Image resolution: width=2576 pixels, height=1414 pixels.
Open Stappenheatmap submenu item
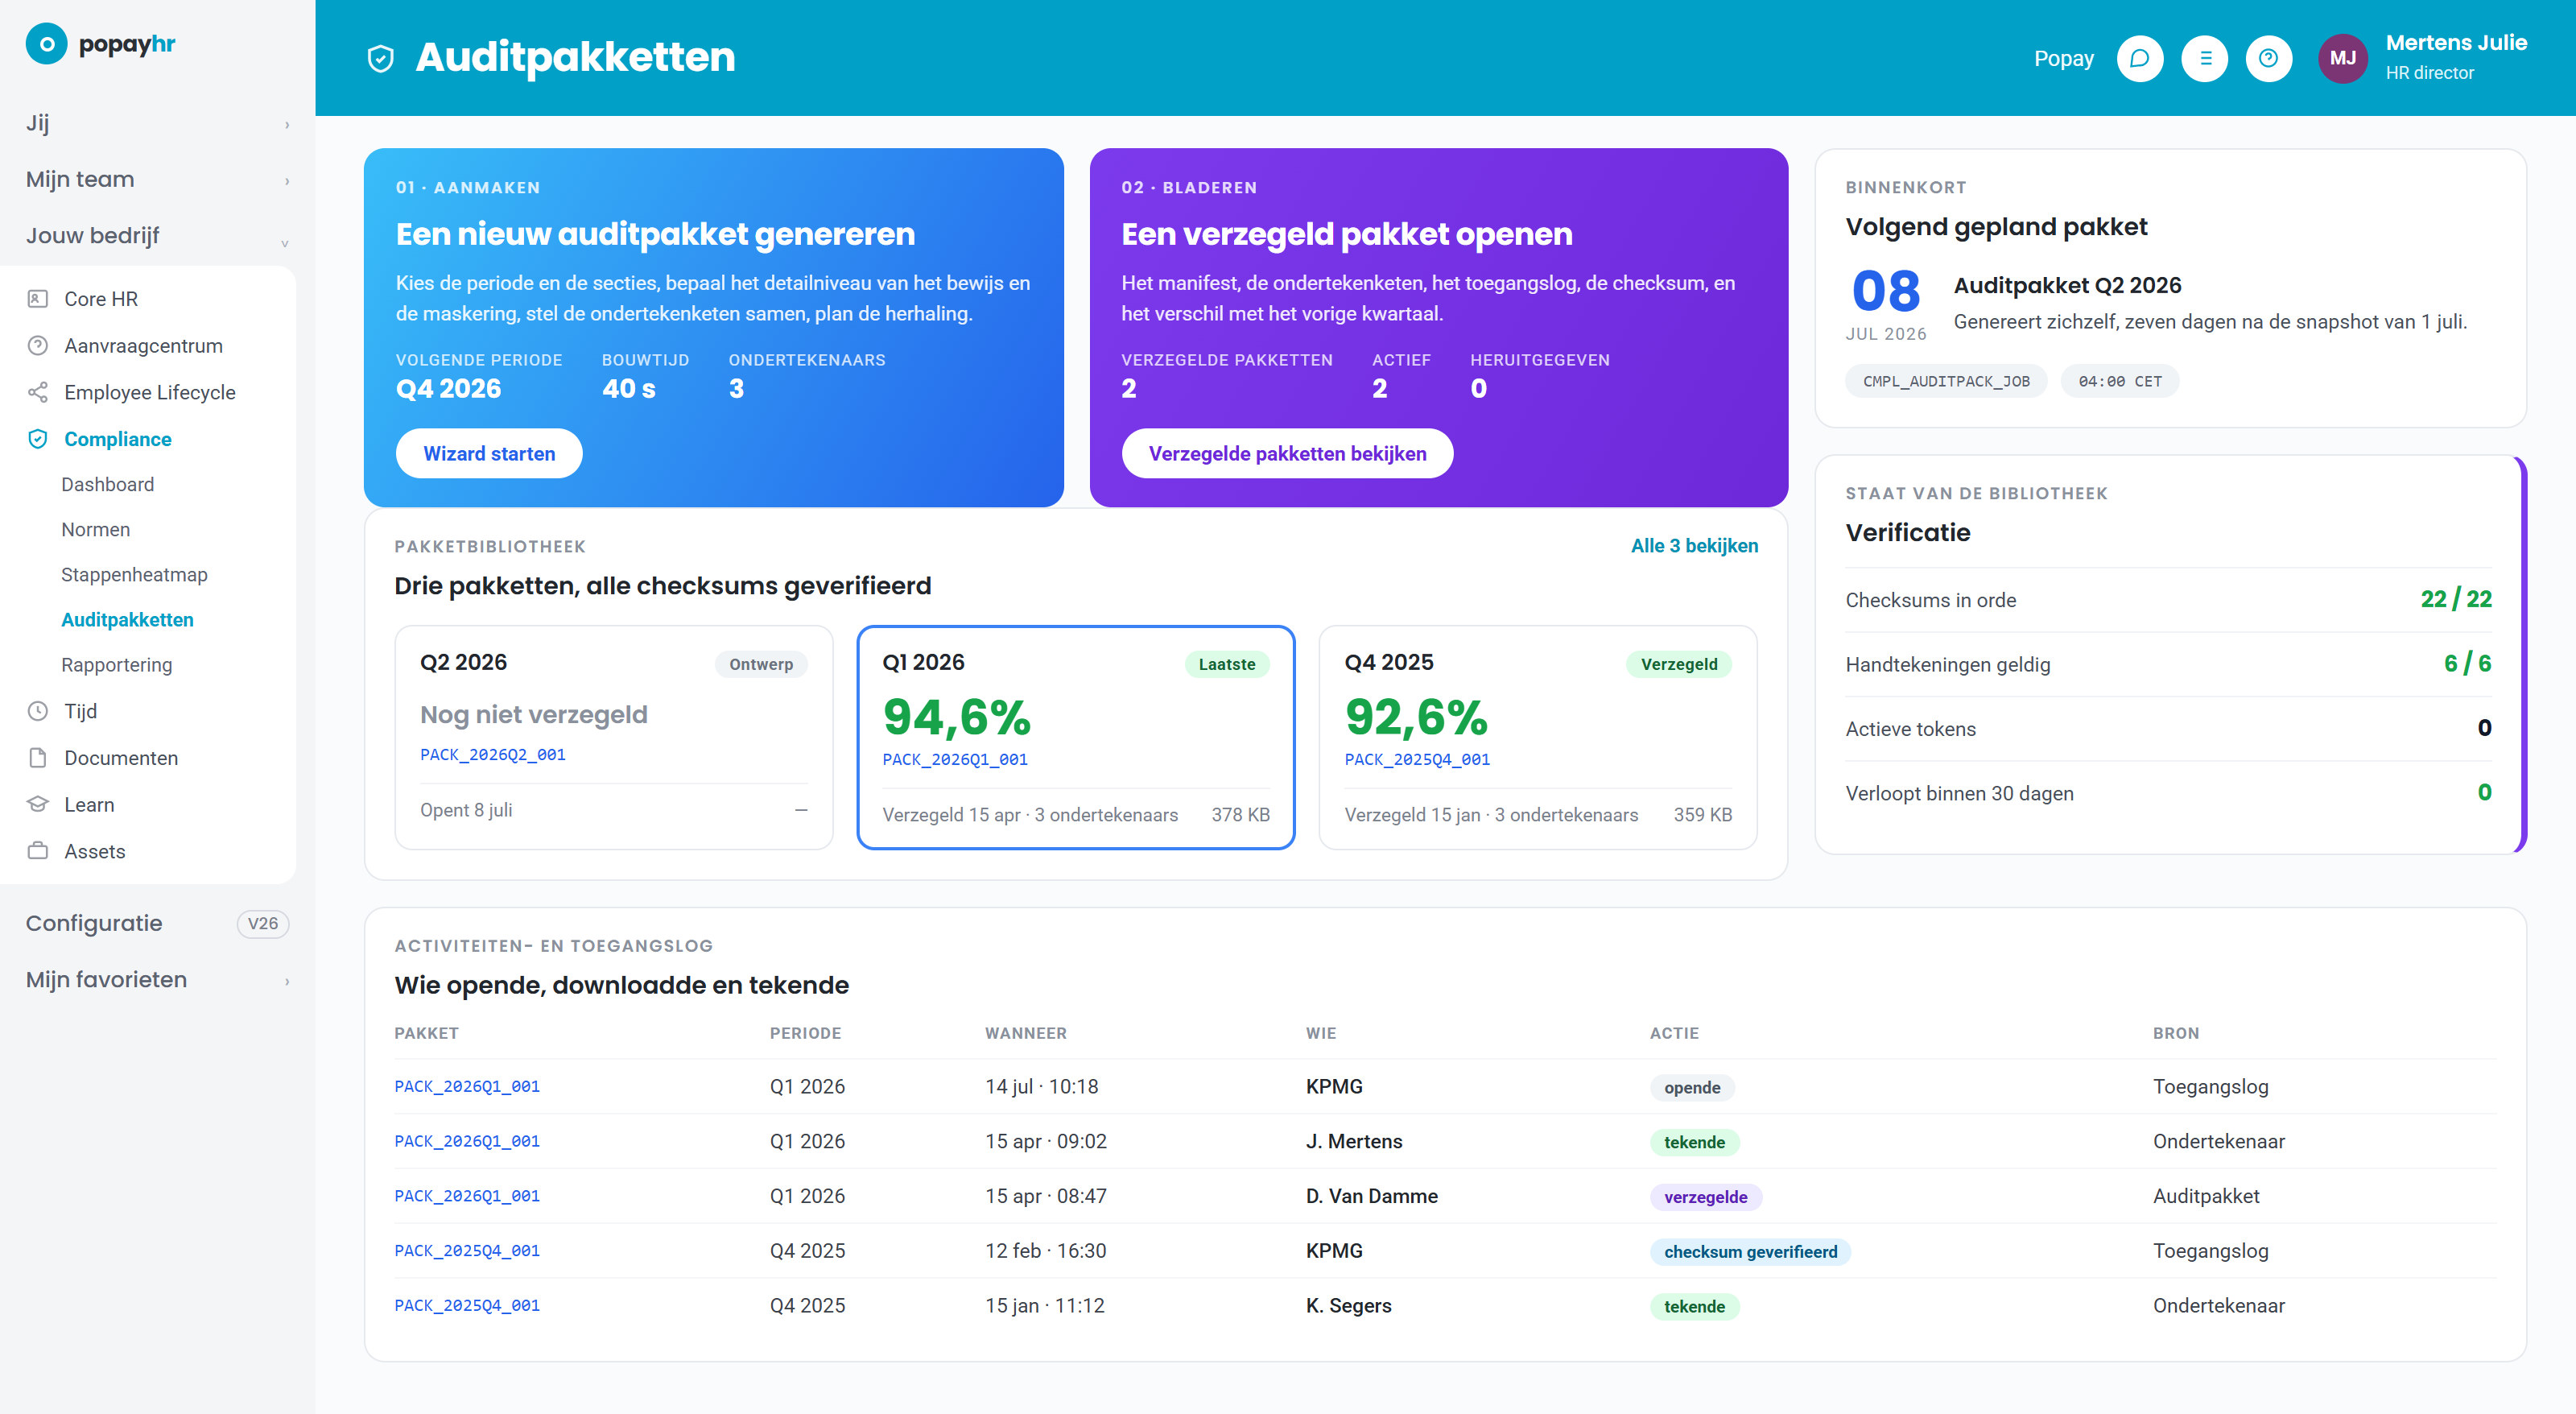pyautogui.click(x=134, y=575)
